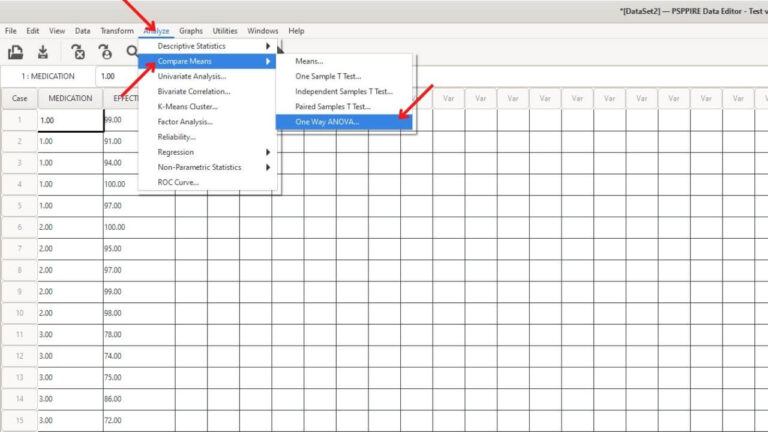
Task: Open the File menu
Action: pyautogui.click(x=11, y=31)
